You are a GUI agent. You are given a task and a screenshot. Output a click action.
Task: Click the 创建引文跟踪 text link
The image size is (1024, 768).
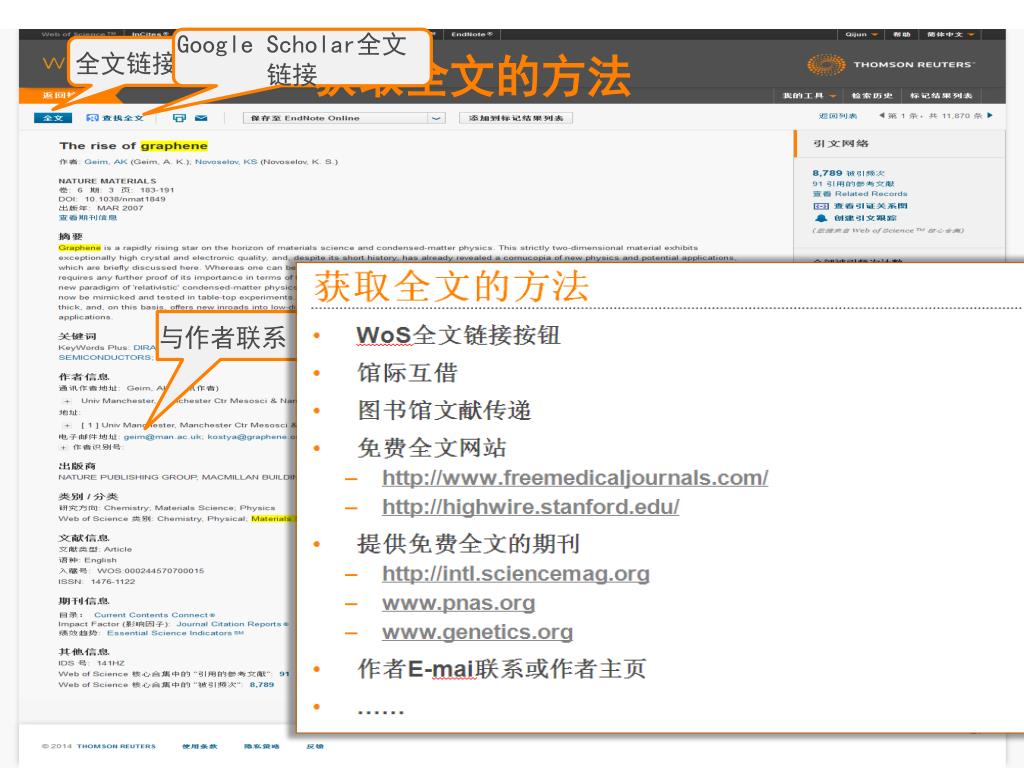[x=865, y=218]
